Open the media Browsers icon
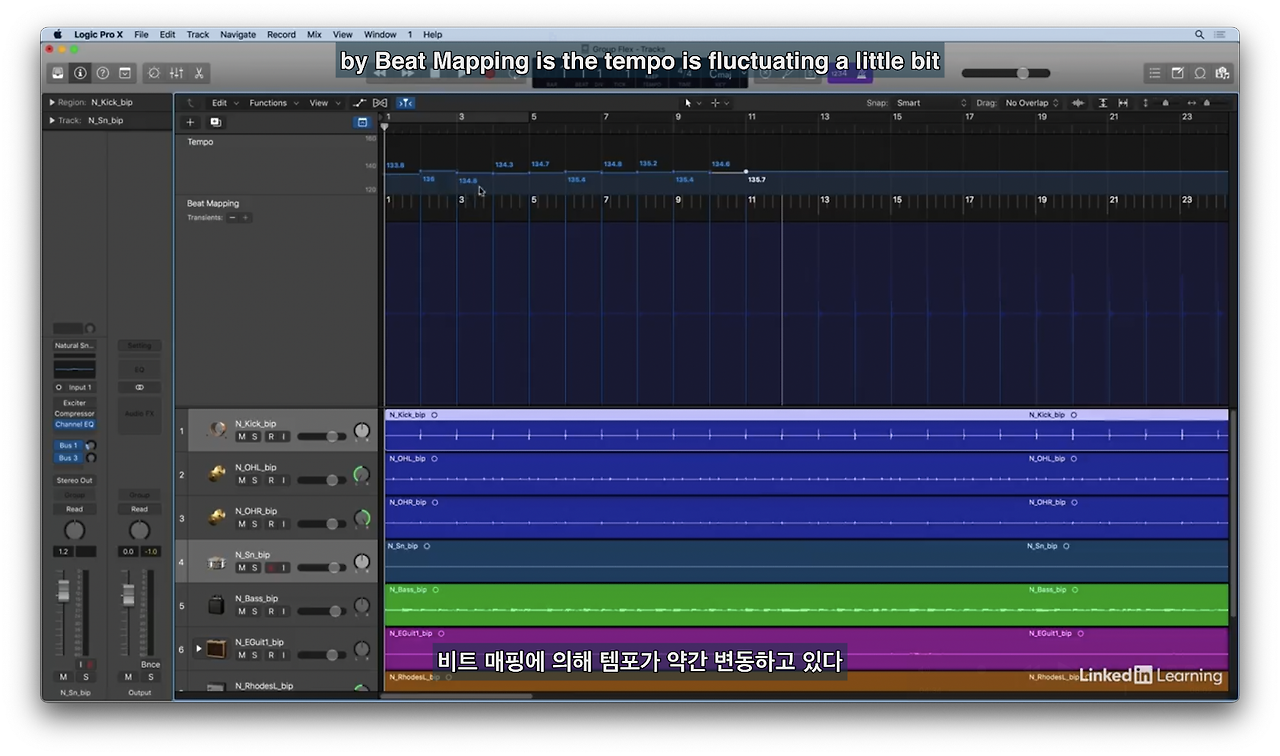1280x756 pixels. [1222, 73]
